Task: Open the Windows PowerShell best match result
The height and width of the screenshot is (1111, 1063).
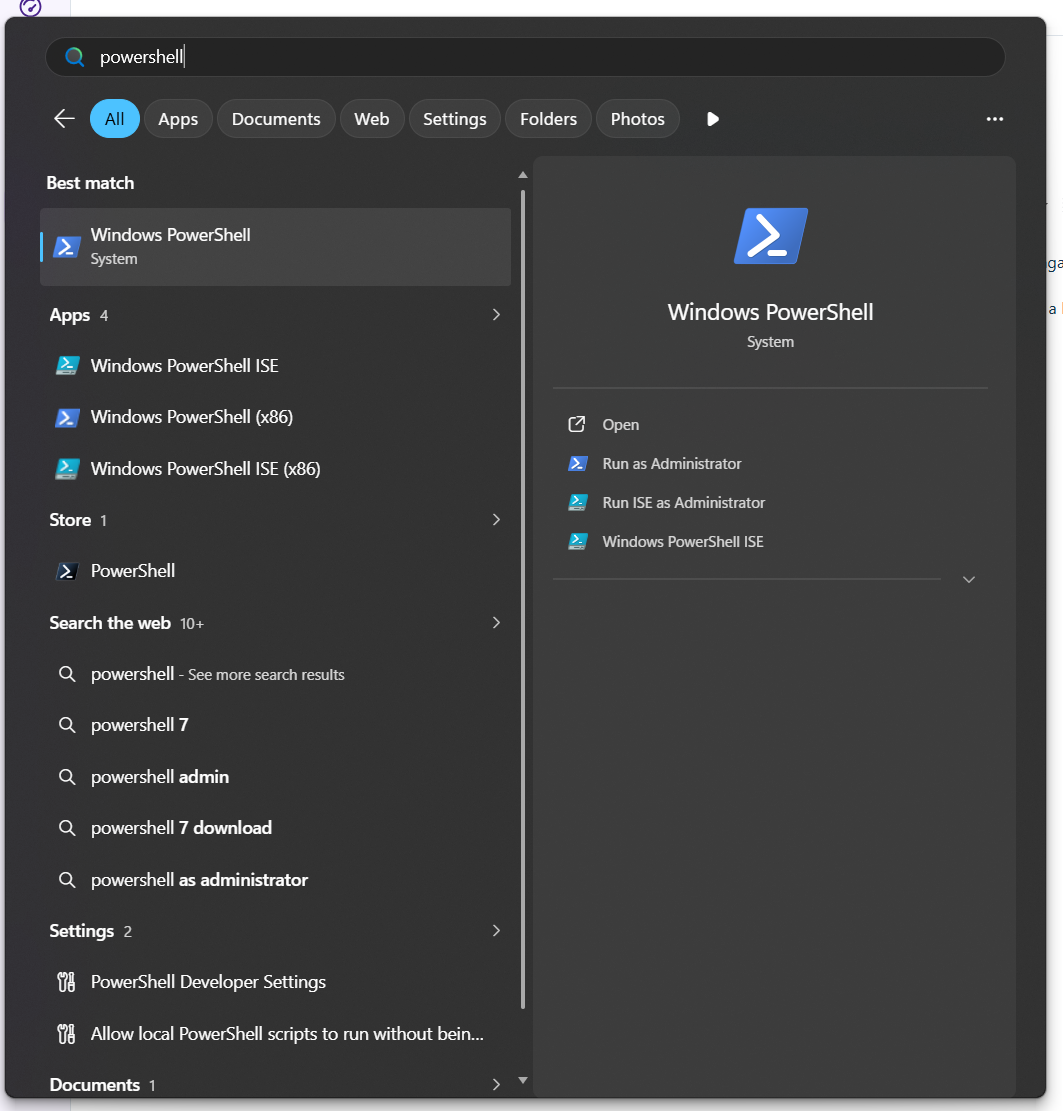Action: (x=275, y=247)
